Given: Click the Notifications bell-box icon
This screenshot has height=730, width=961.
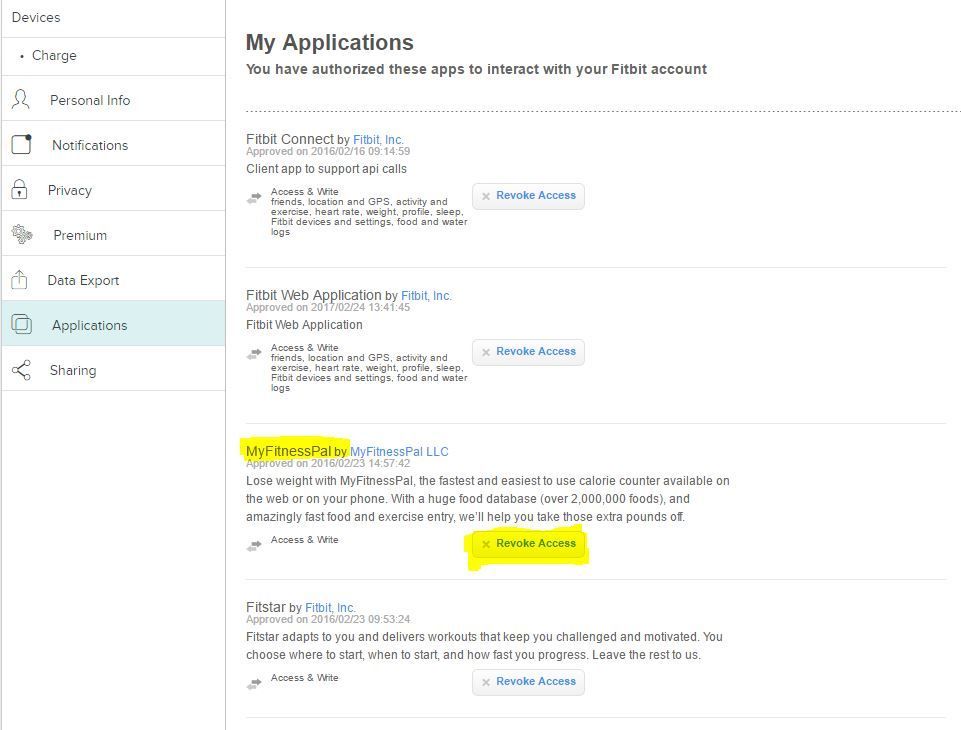Looking at the screenshot, I should pyautogui.click(x=21, y=144).
